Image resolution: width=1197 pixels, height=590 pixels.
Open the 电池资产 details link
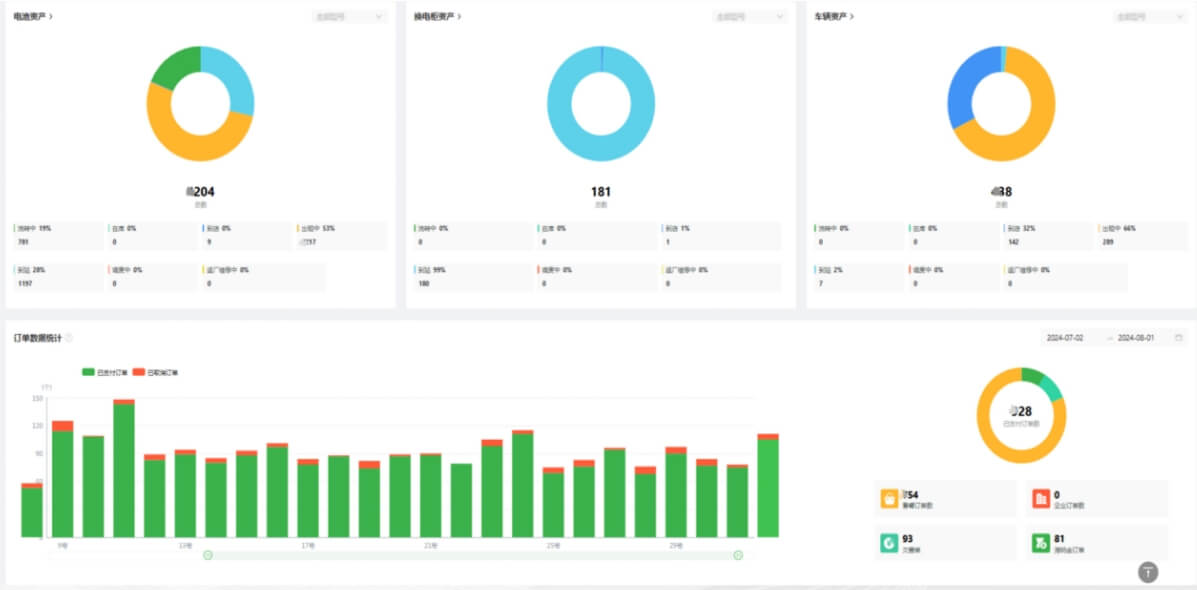pos(34,17)
